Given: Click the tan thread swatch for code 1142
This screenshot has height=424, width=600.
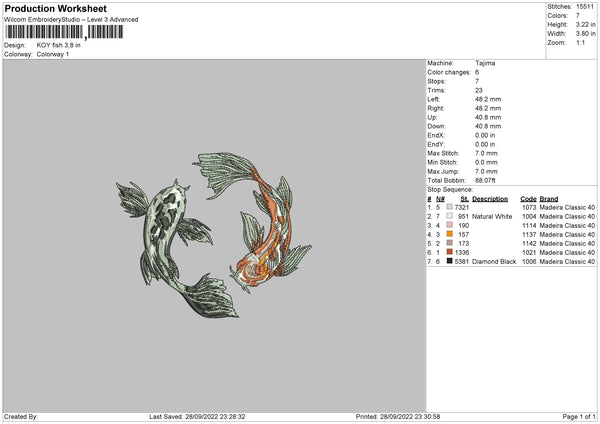Looking at the screenshot, I should (x=449, y=243).
